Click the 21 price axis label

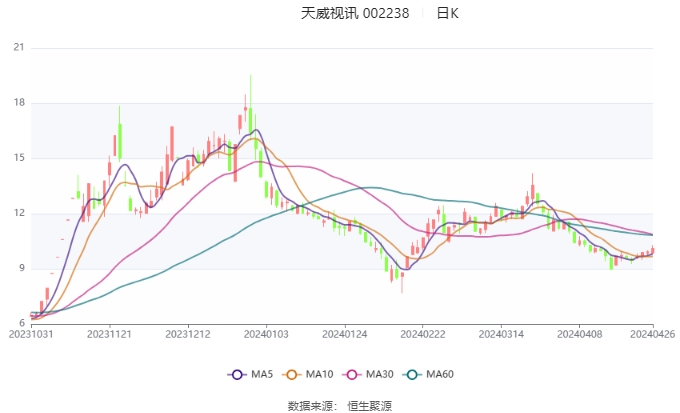(19, 47)
